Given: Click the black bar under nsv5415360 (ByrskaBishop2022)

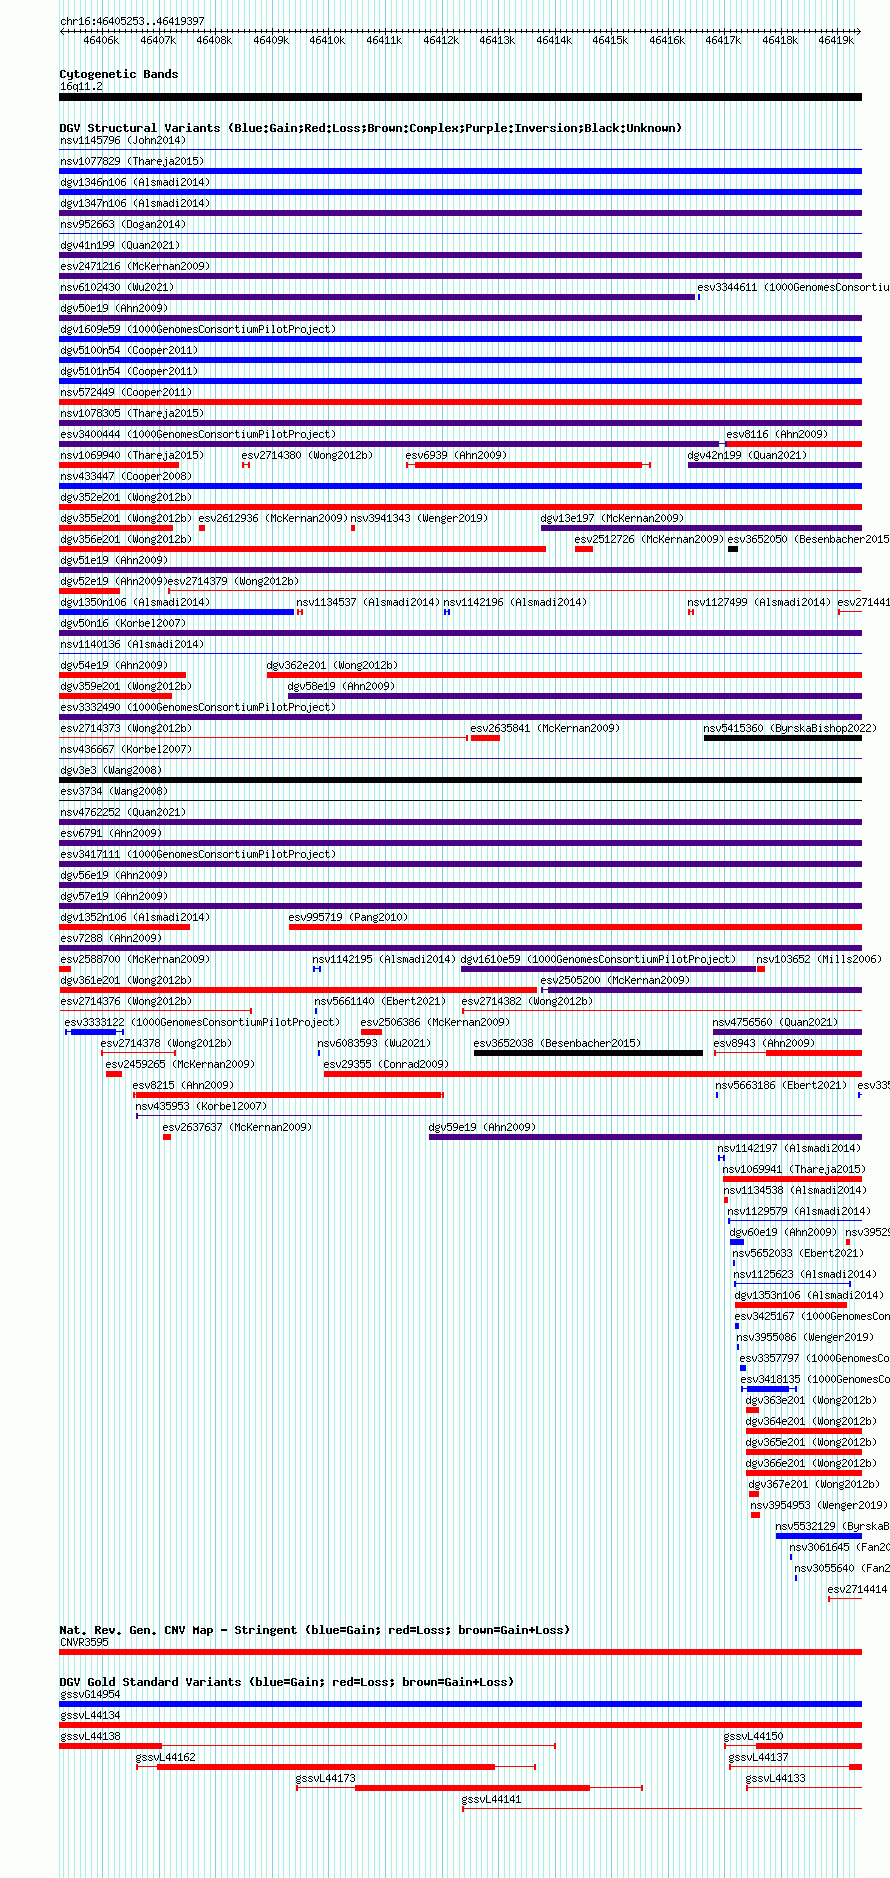Looking at the screenshot, I should [x=782, y=738].
